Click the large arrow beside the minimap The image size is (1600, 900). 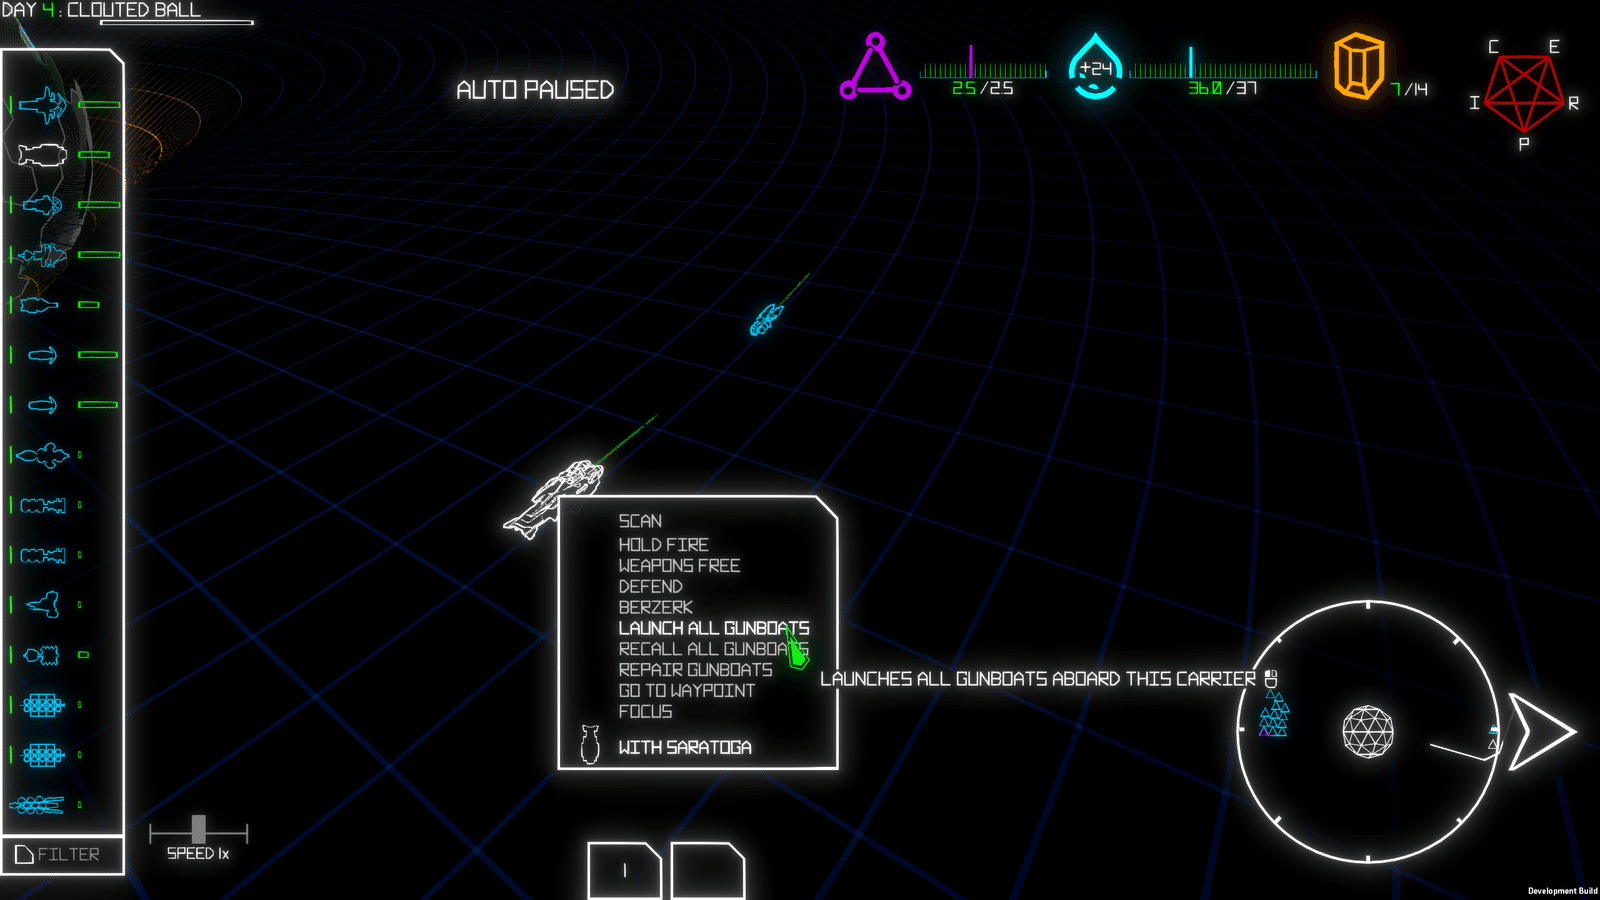1542,731
